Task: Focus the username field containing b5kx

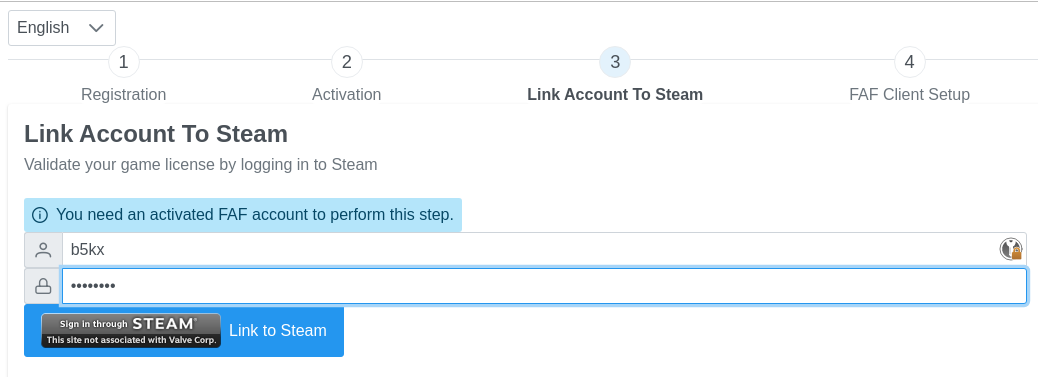Action: (544, 250)
